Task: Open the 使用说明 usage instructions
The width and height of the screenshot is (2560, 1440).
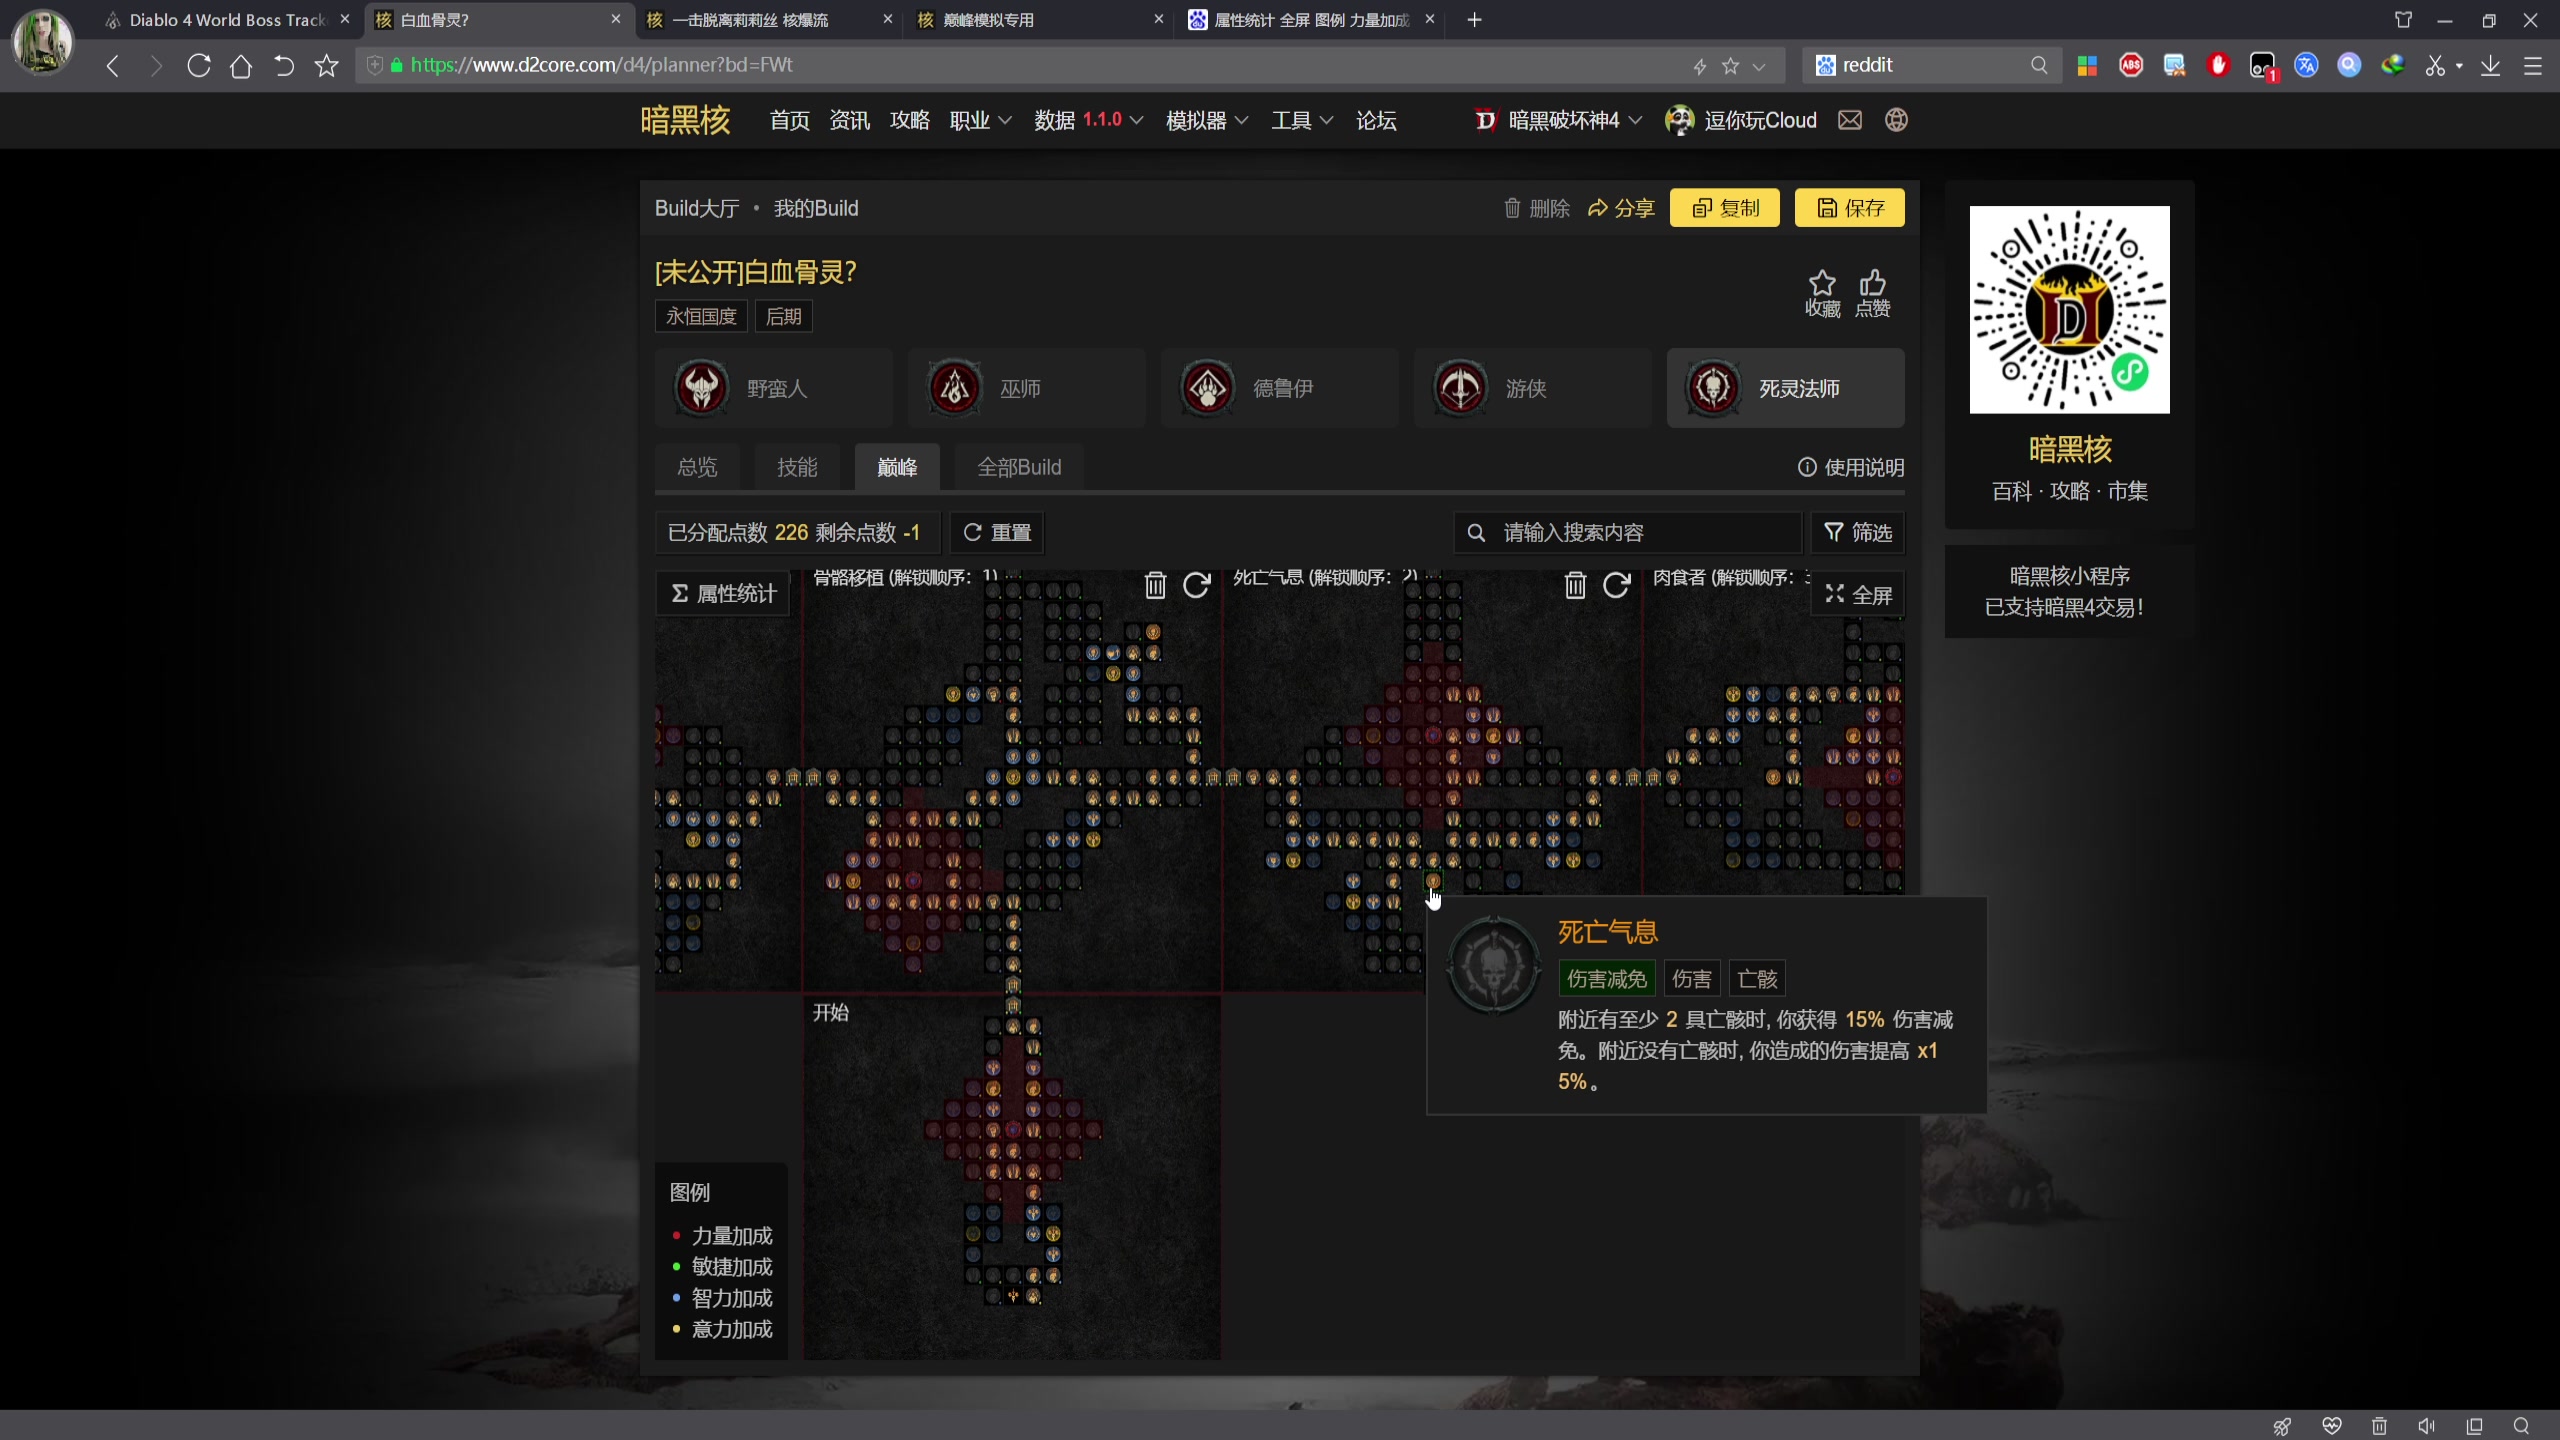Action: [1851, 467]
